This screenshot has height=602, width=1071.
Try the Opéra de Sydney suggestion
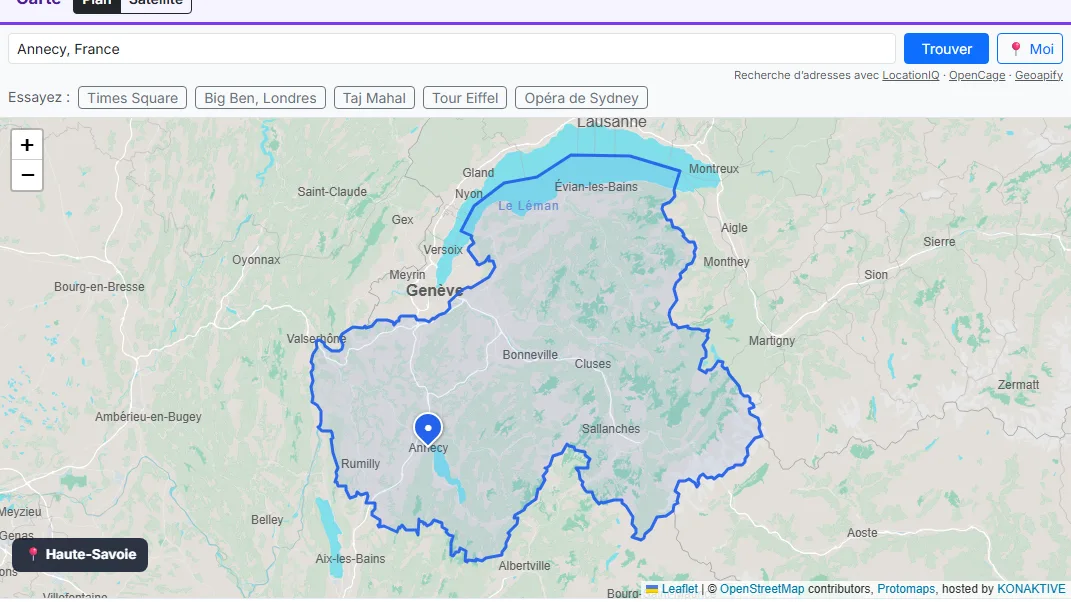click(x=581, y=98)
